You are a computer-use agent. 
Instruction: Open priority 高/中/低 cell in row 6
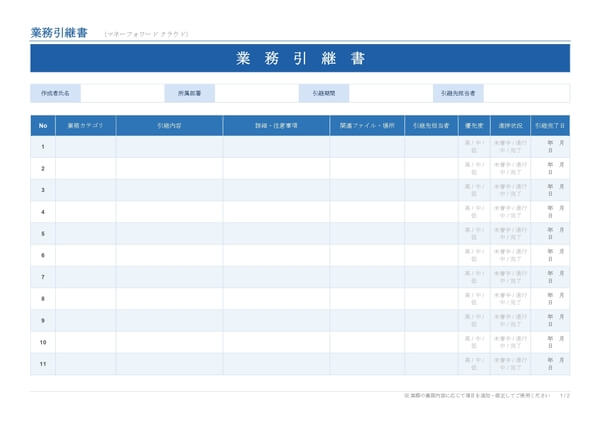[x=475, y=255]
